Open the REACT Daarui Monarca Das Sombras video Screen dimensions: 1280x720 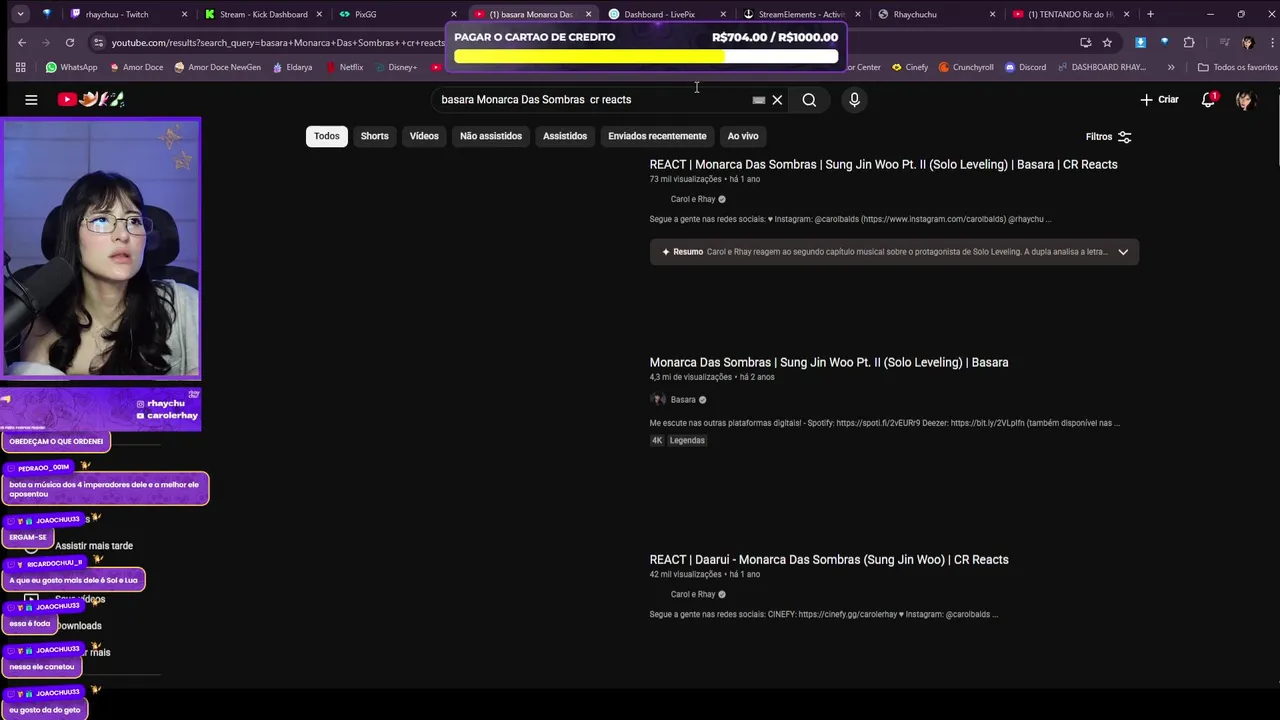[x=829, y=559]
